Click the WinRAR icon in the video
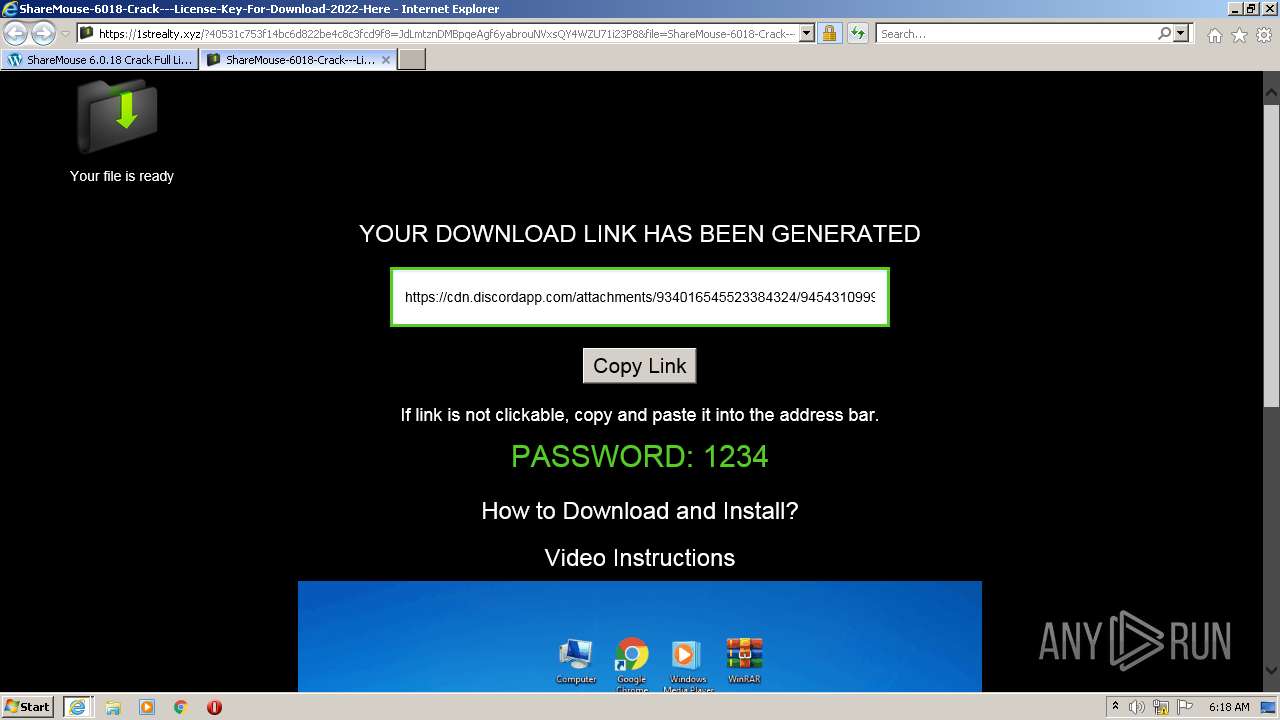The width and height of the screenshot is (1280, 720). pyautogui.click(x=744, y=661)
